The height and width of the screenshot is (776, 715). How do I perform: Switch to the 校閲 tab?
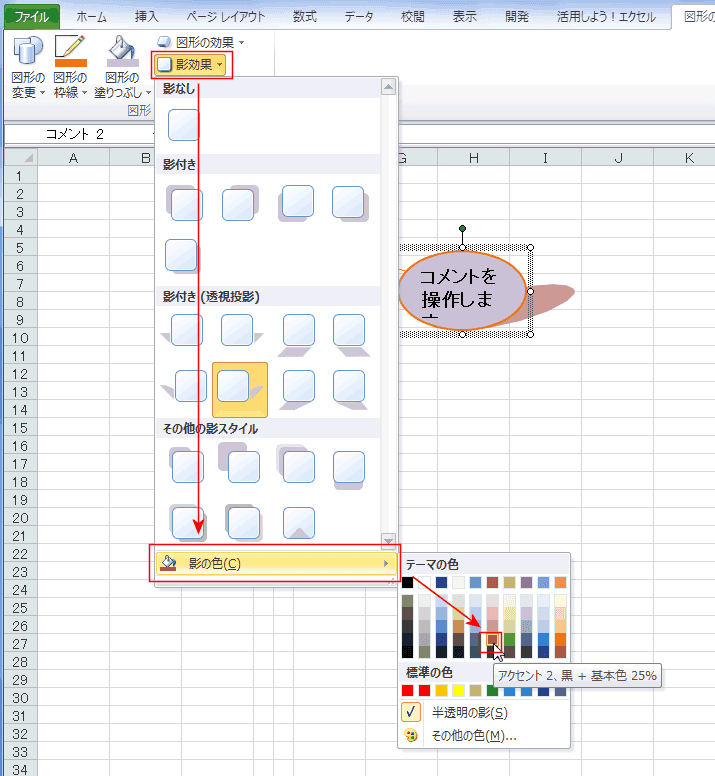point(413,17)
